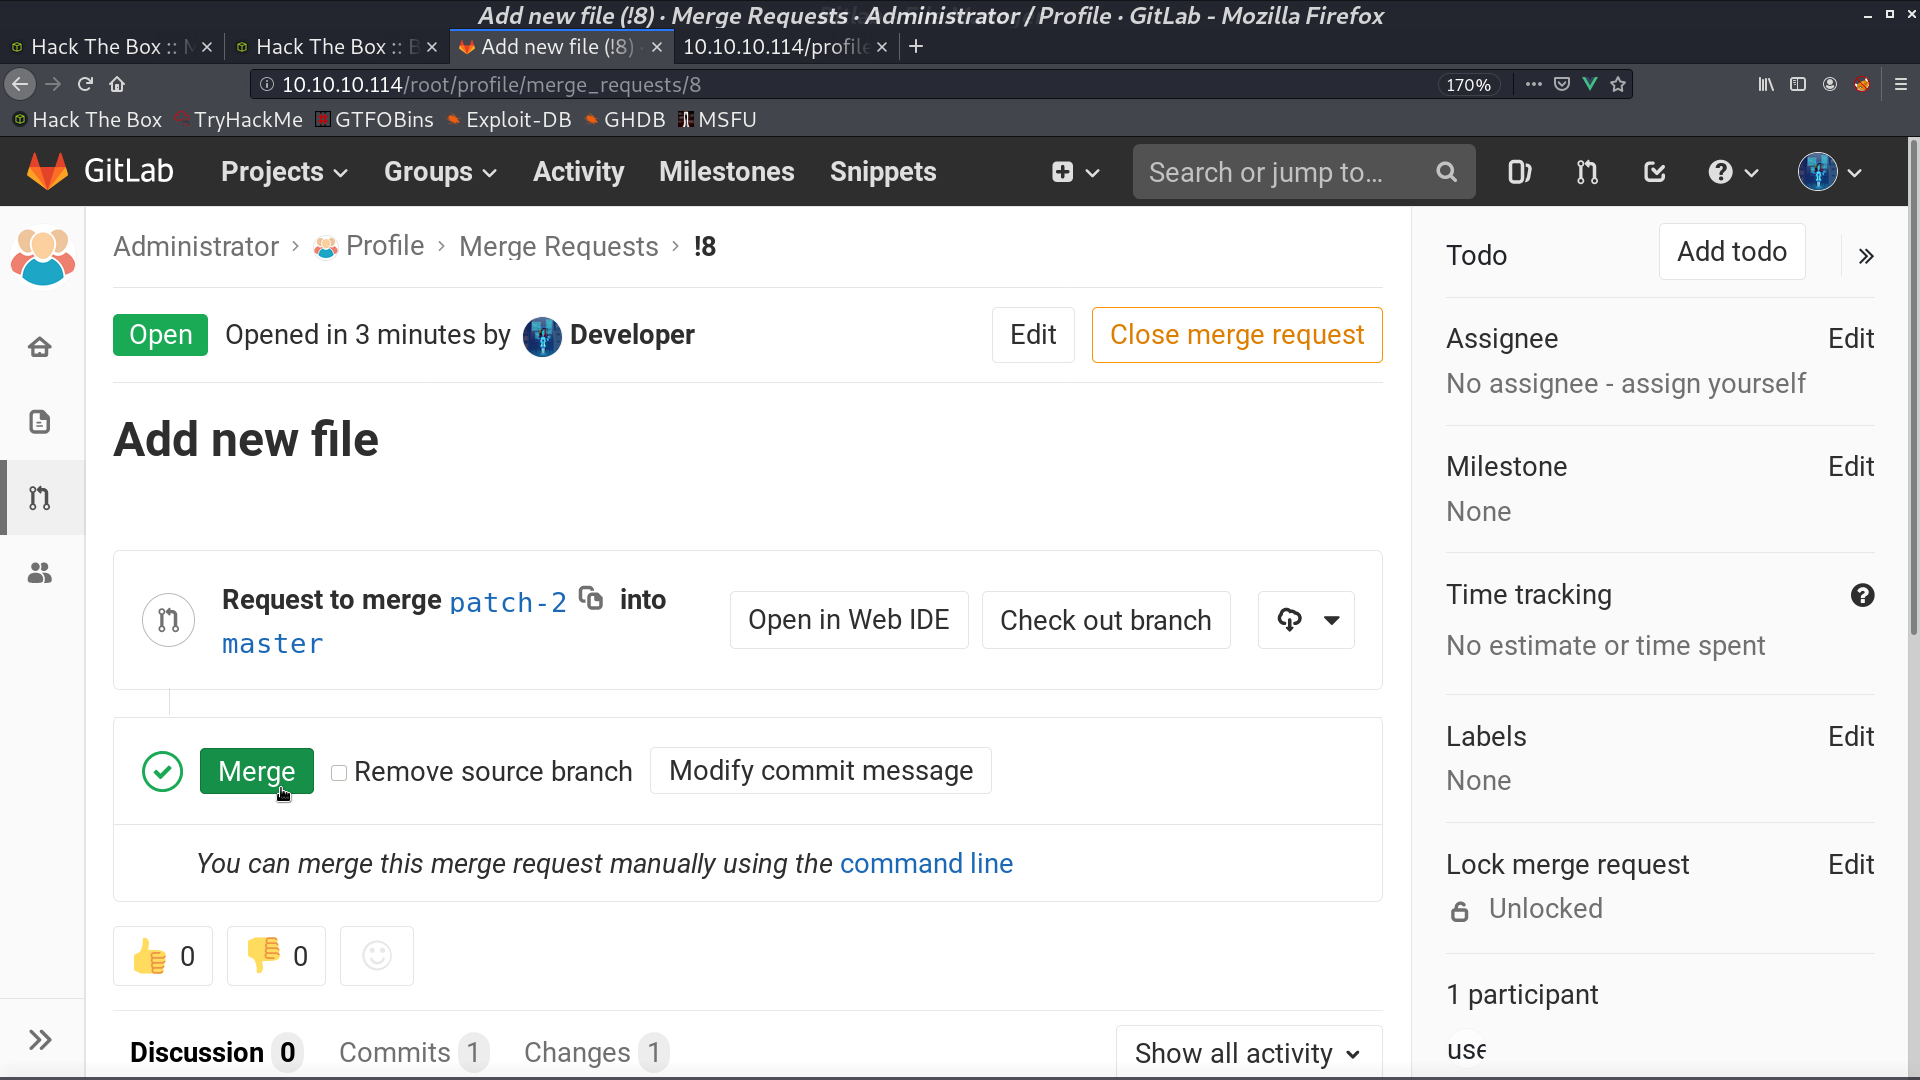Expand the Projects dropdown
Image resolution: width=1920 pixels, height=1080 pixels.
pyautogui.click(x=285, y=172)
